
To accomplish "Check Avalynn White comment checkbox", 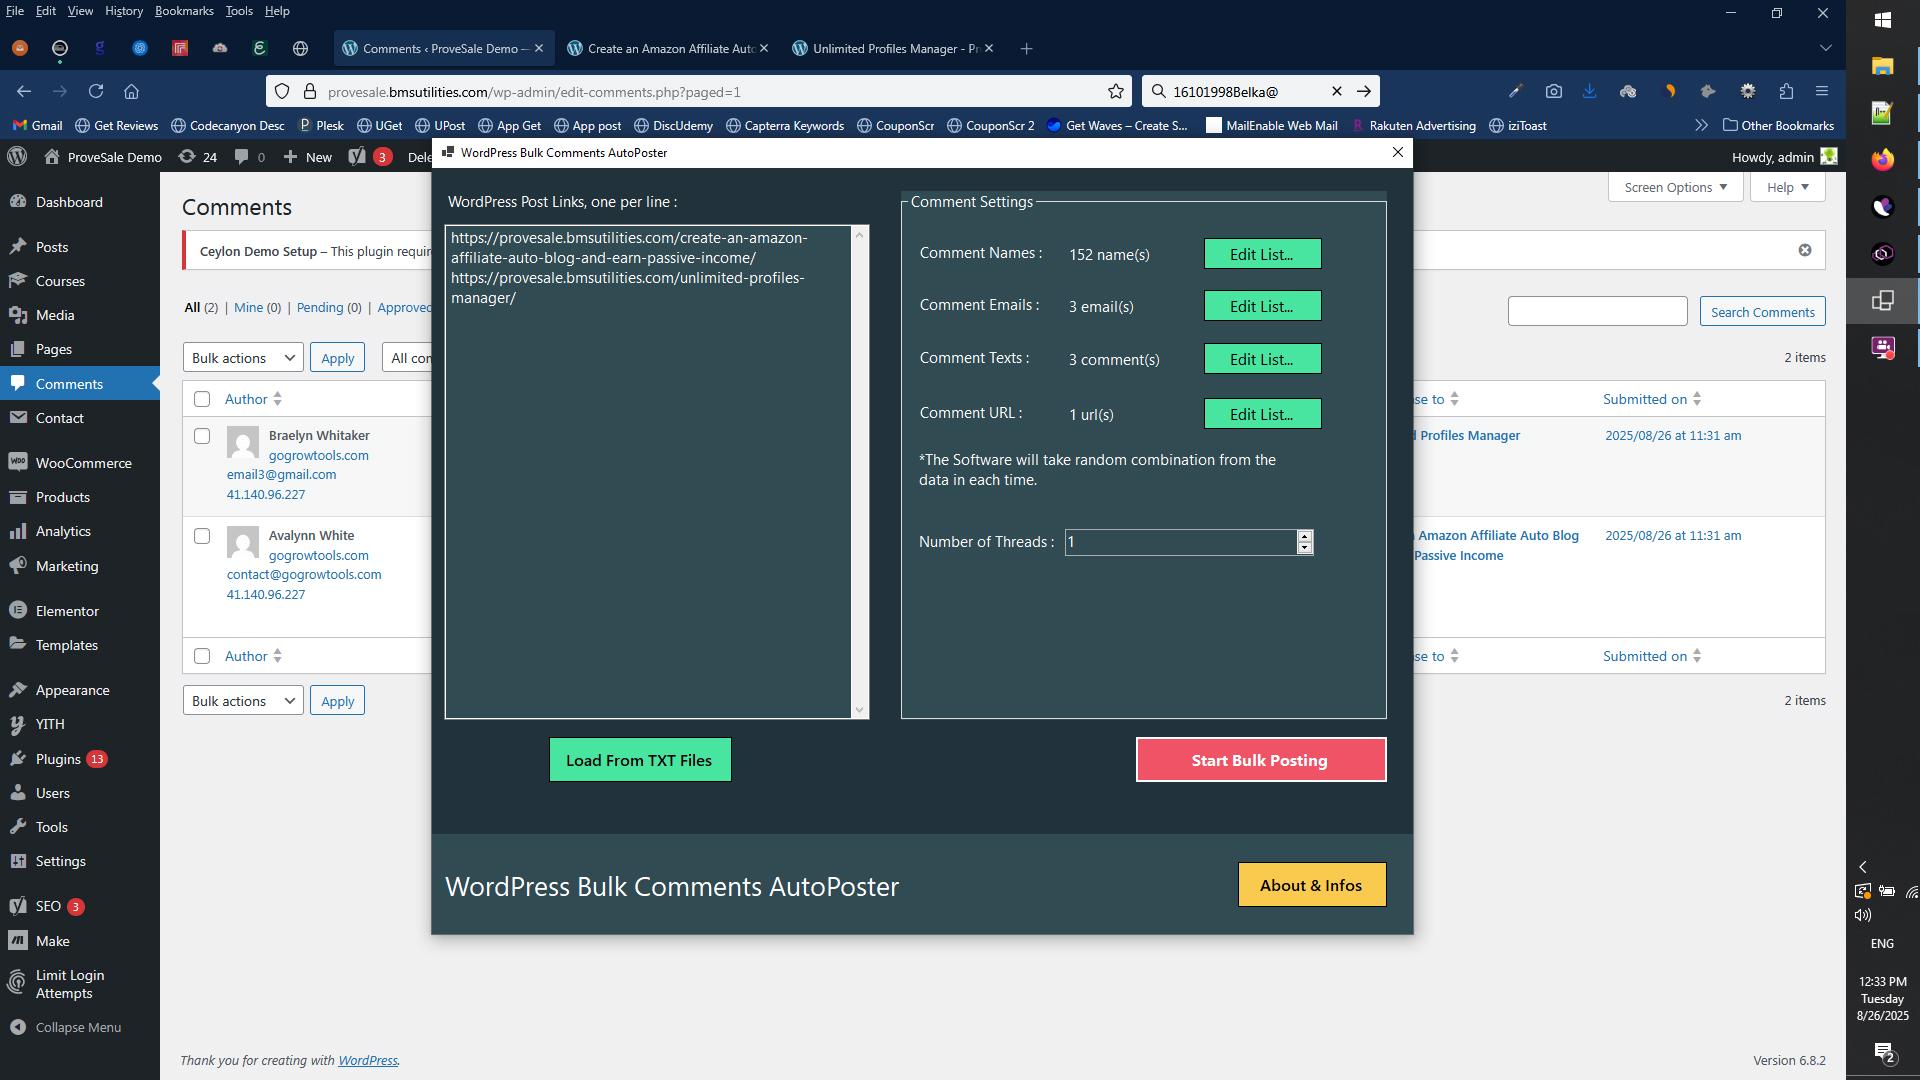I will [202, 536].
